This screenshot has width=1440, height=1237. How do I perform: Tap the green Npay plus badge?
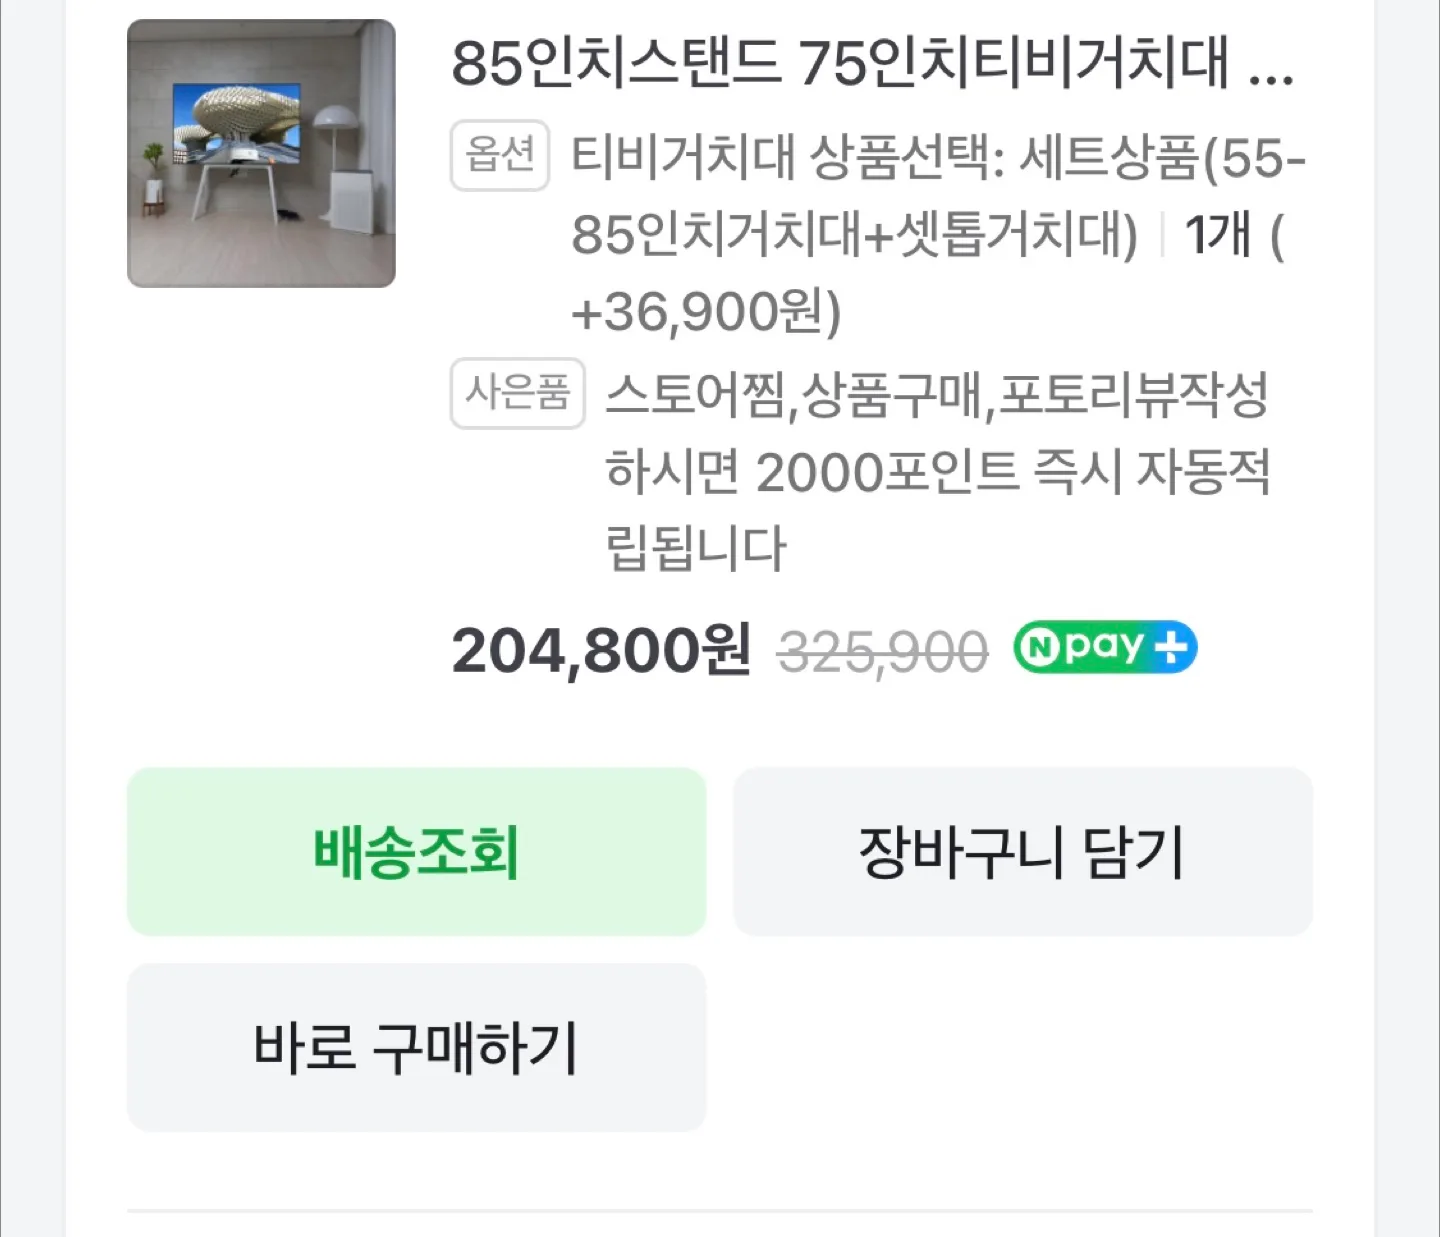click(x=1104, y=647)
